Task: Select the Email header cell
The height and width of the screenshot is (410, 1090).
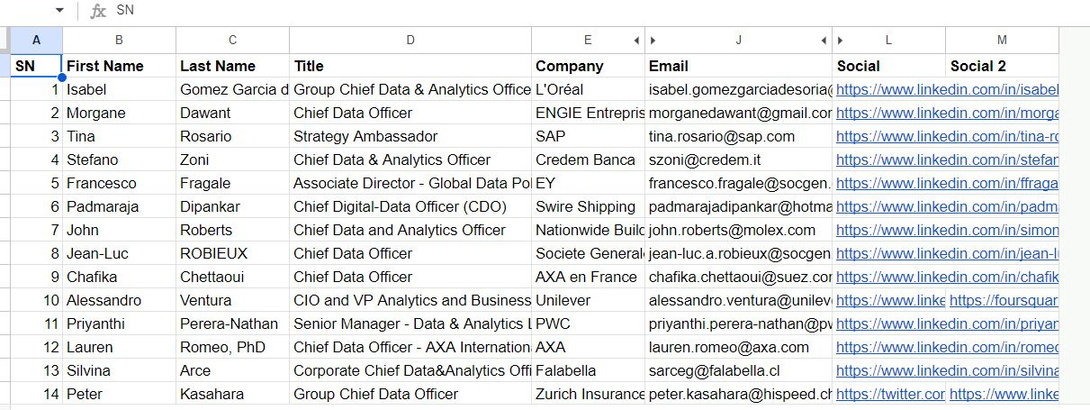Action: (738, 66)
